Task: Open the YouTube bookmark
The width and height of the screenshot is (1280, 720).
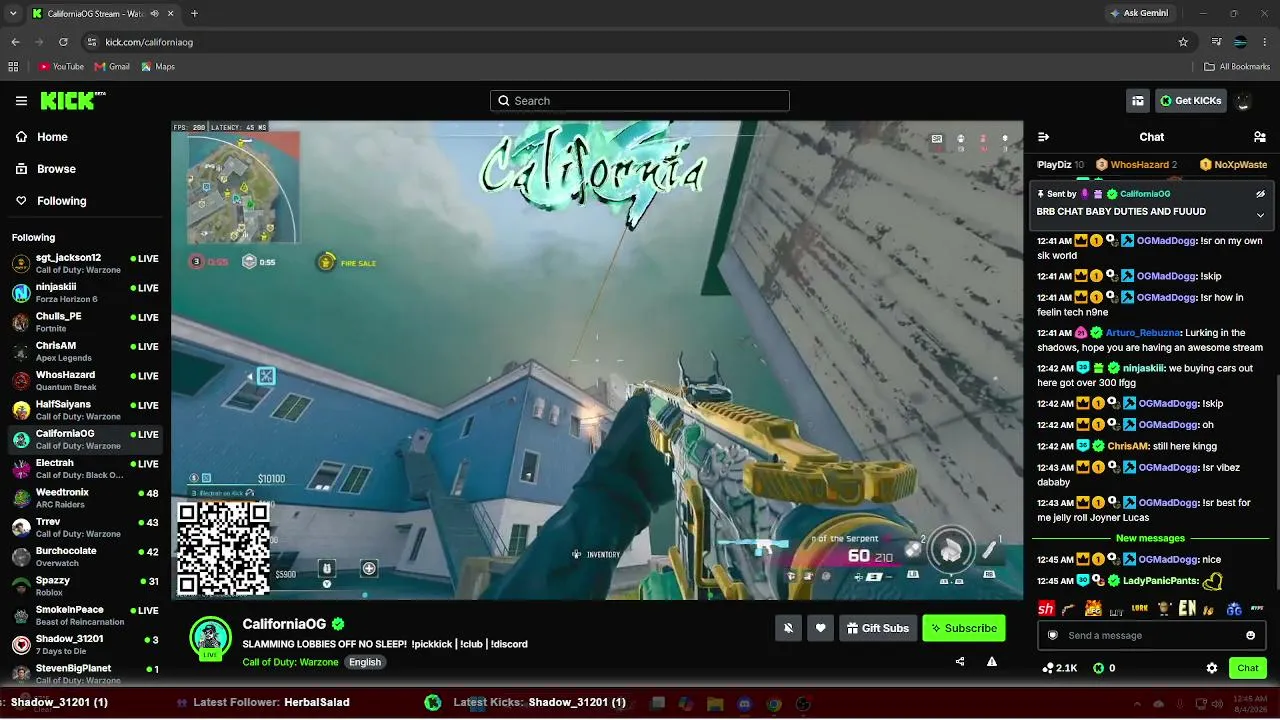Action: click(61, 67)
